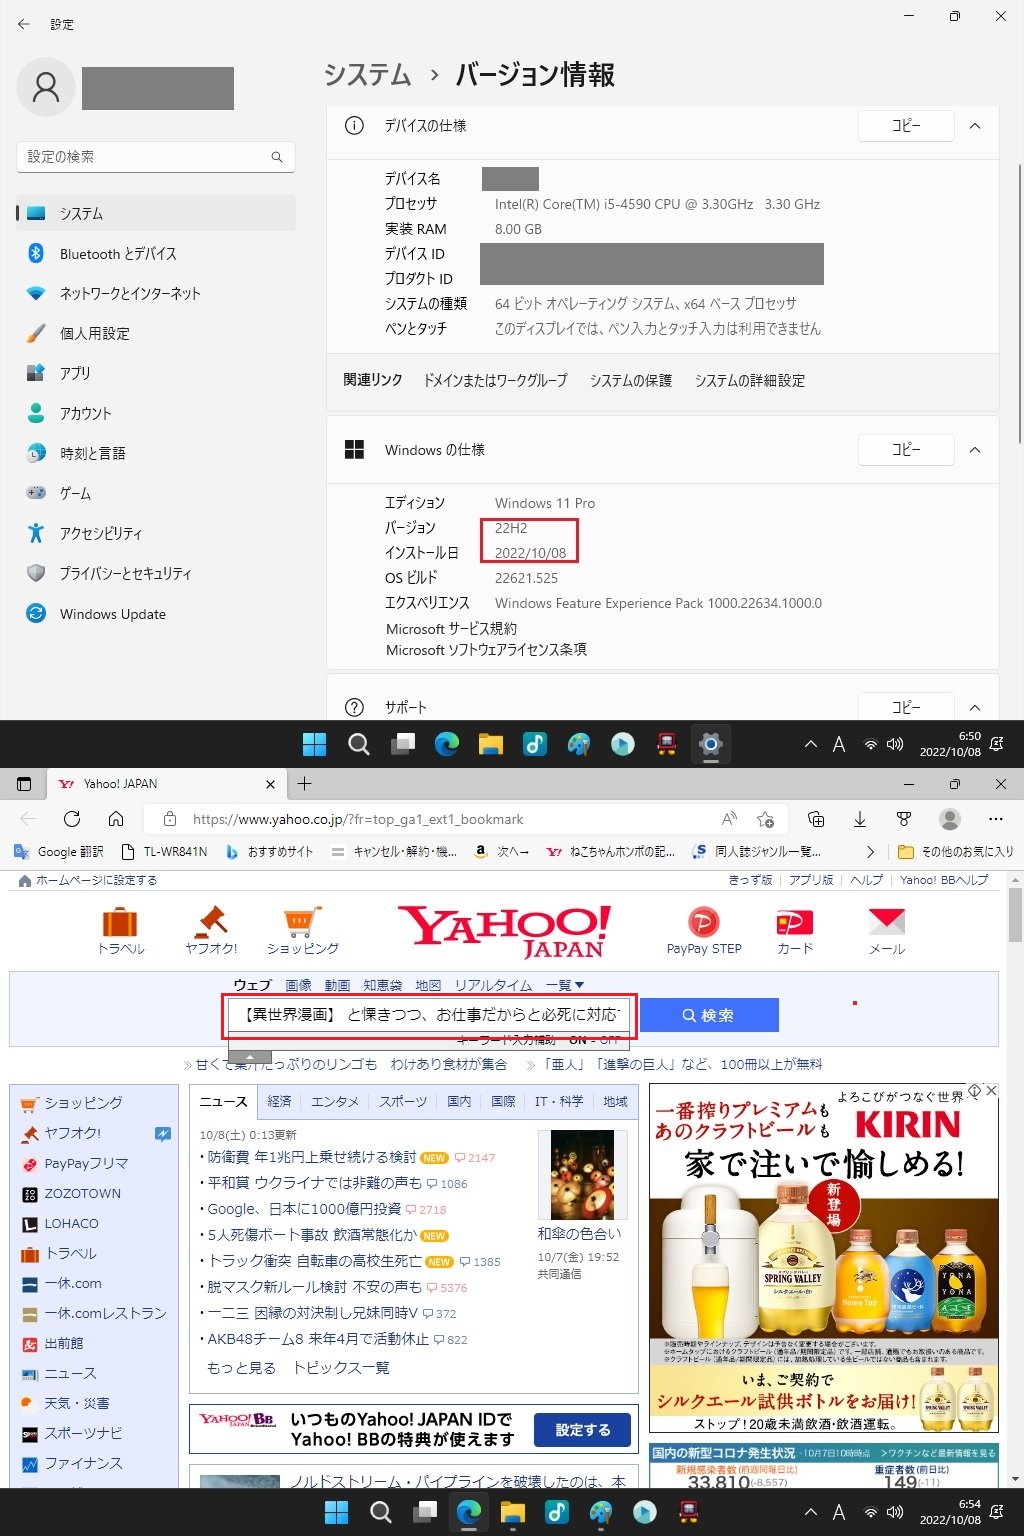Go back using the Settings back arrow

(x=24, y=24)
